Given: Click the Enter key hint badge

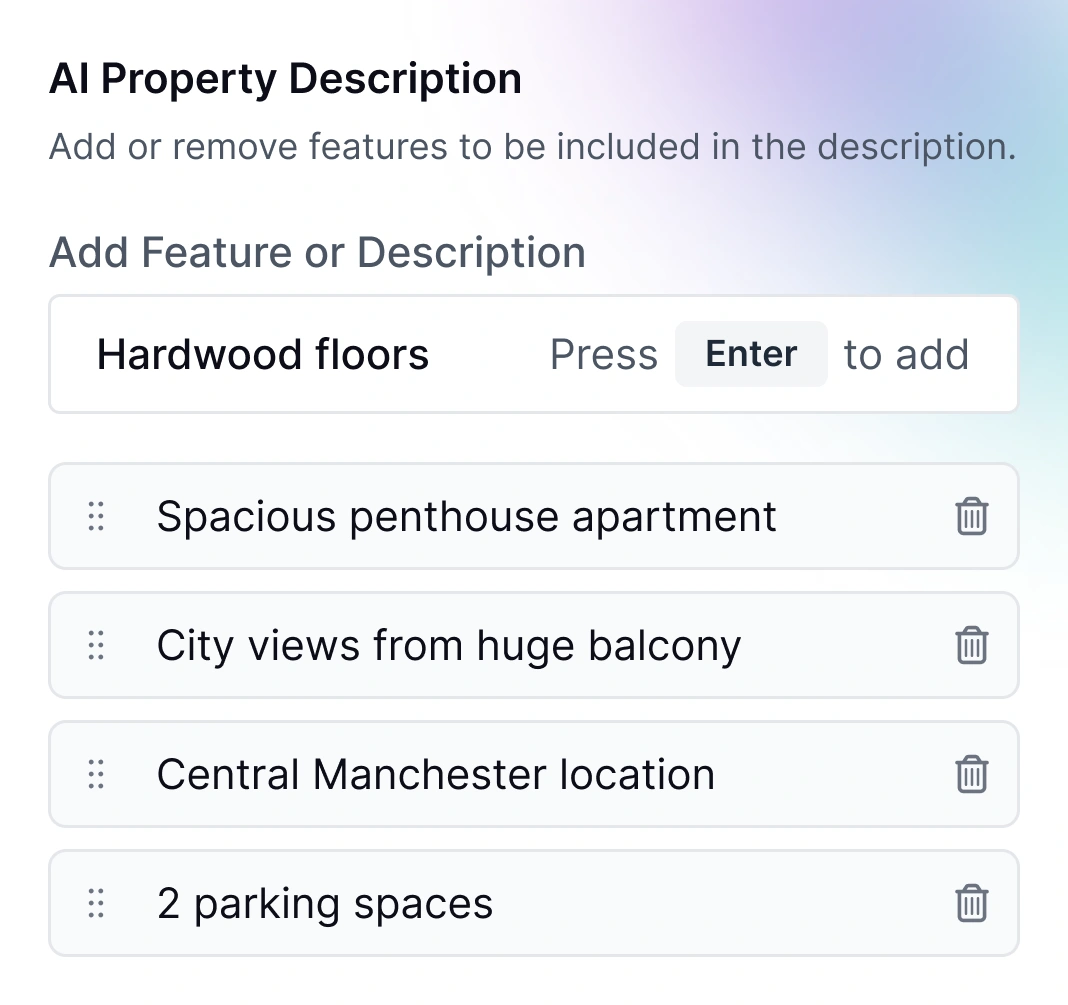Looking at the screenshot, I should coord(751,354).
